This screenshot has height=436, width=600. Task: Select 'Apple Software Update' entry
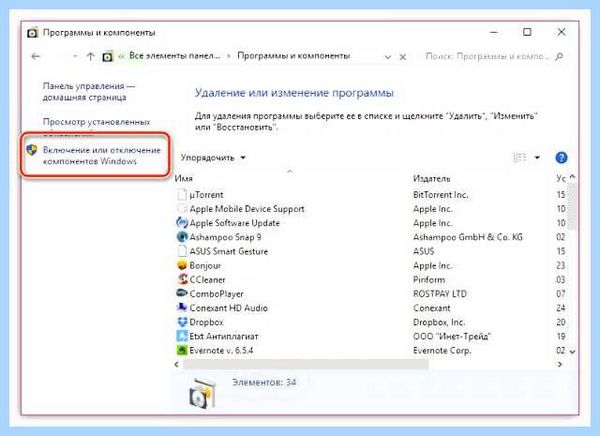[x=235, y=223]
